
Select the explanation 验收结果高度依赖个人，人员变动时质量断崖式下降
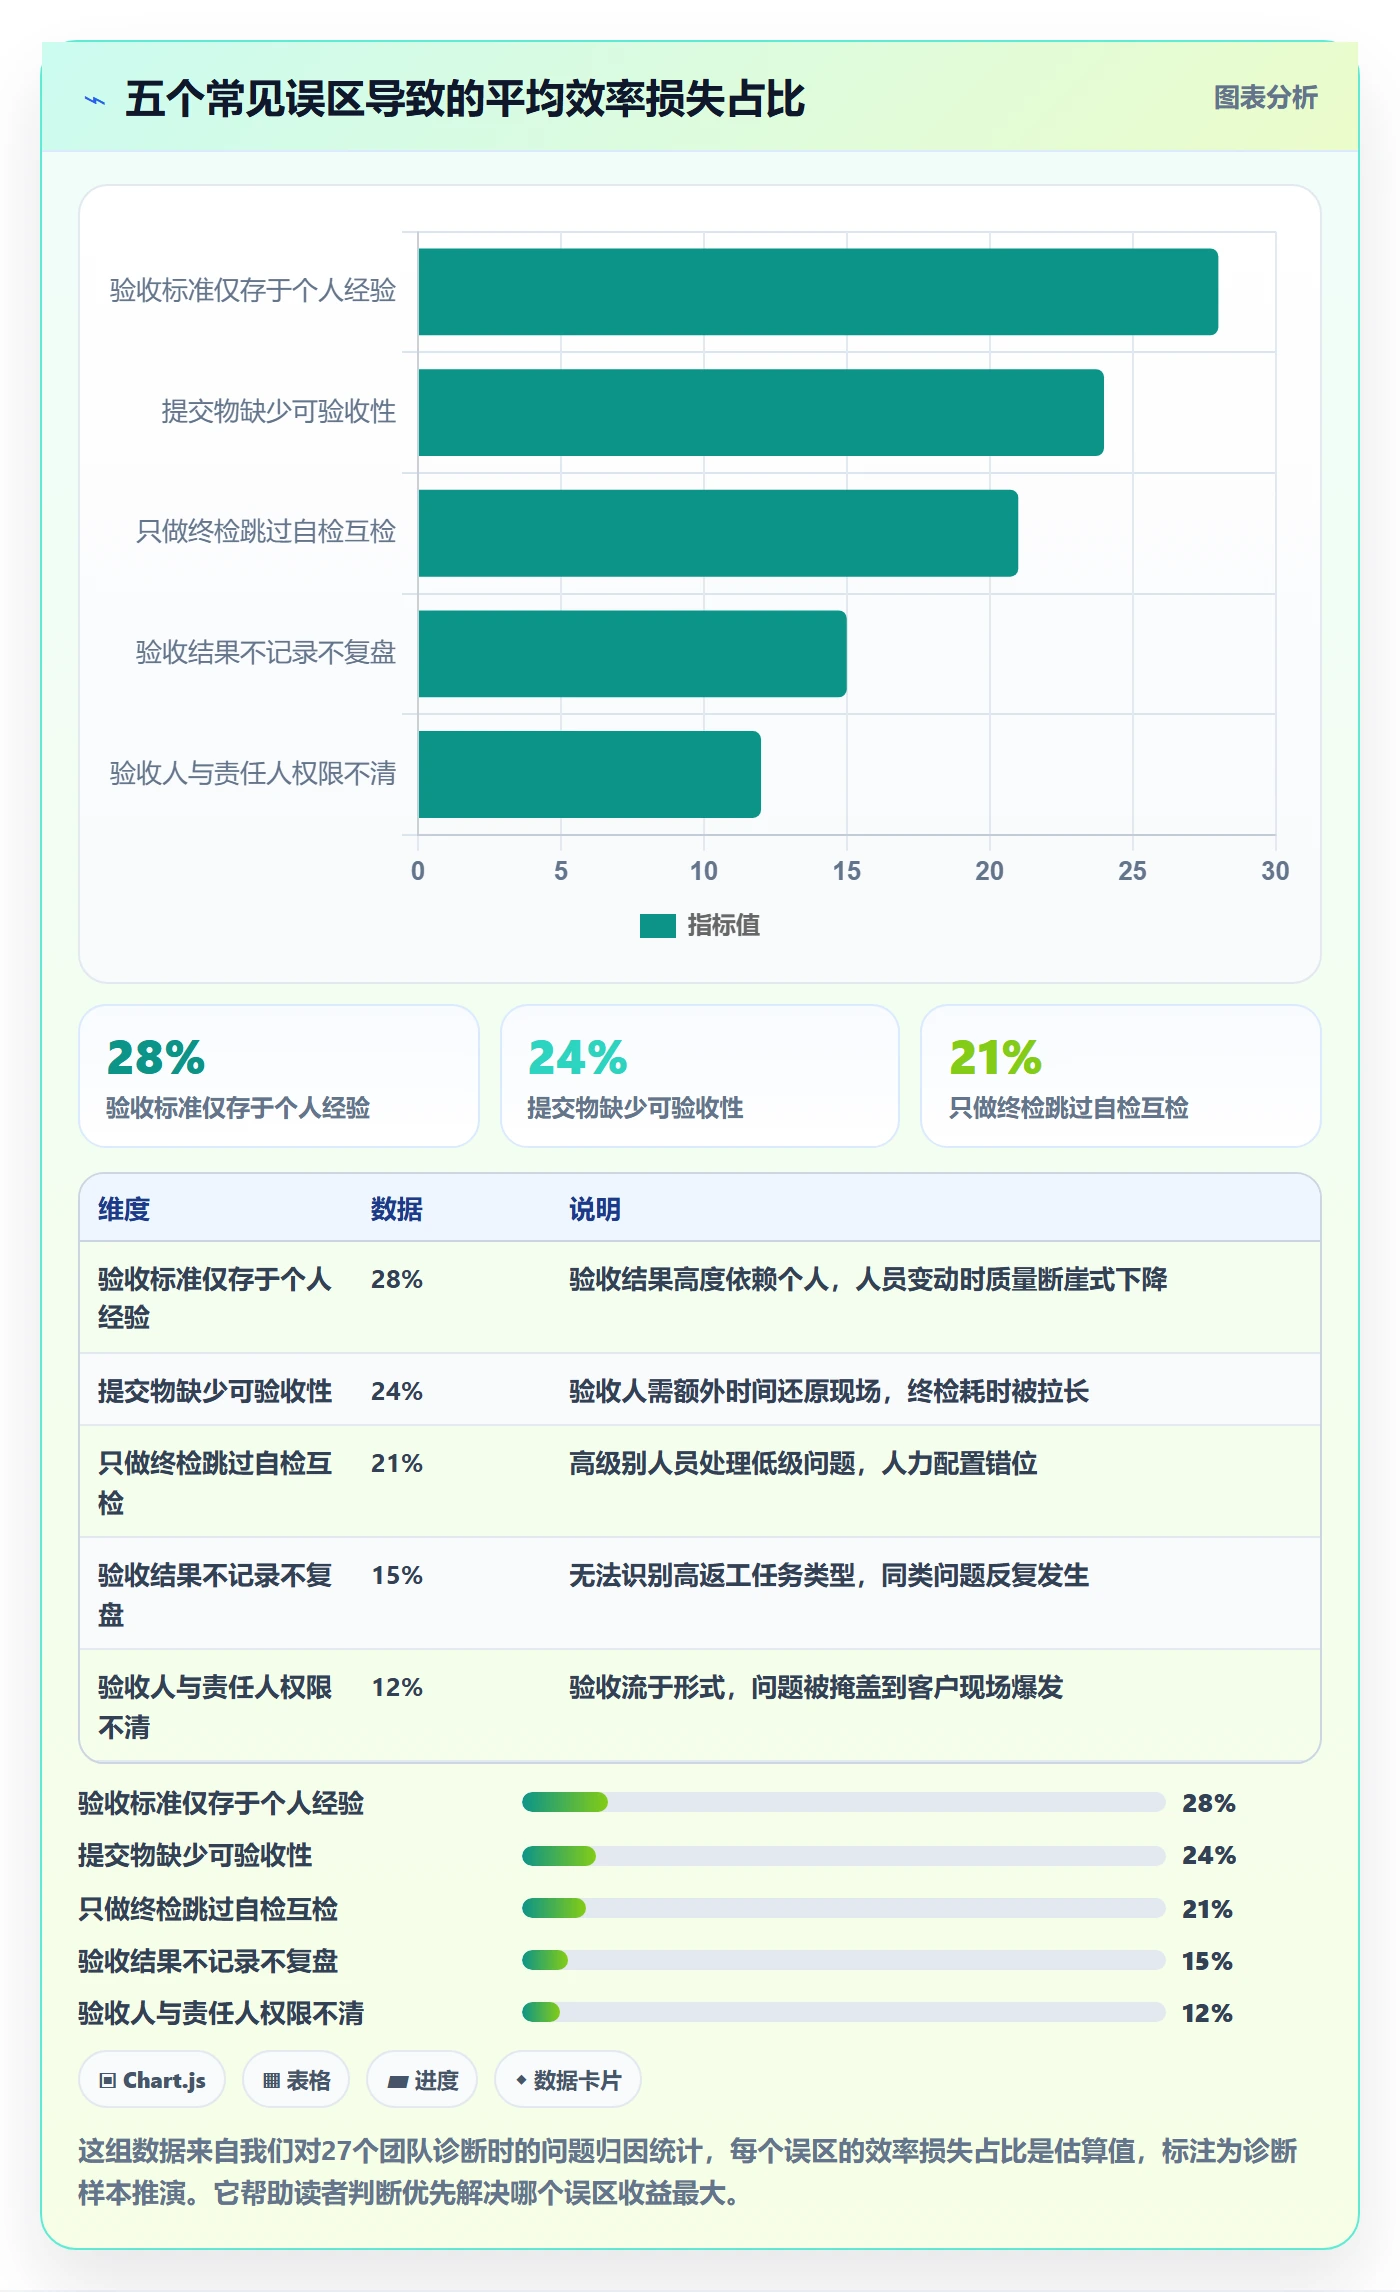(x=868, y=1280)
